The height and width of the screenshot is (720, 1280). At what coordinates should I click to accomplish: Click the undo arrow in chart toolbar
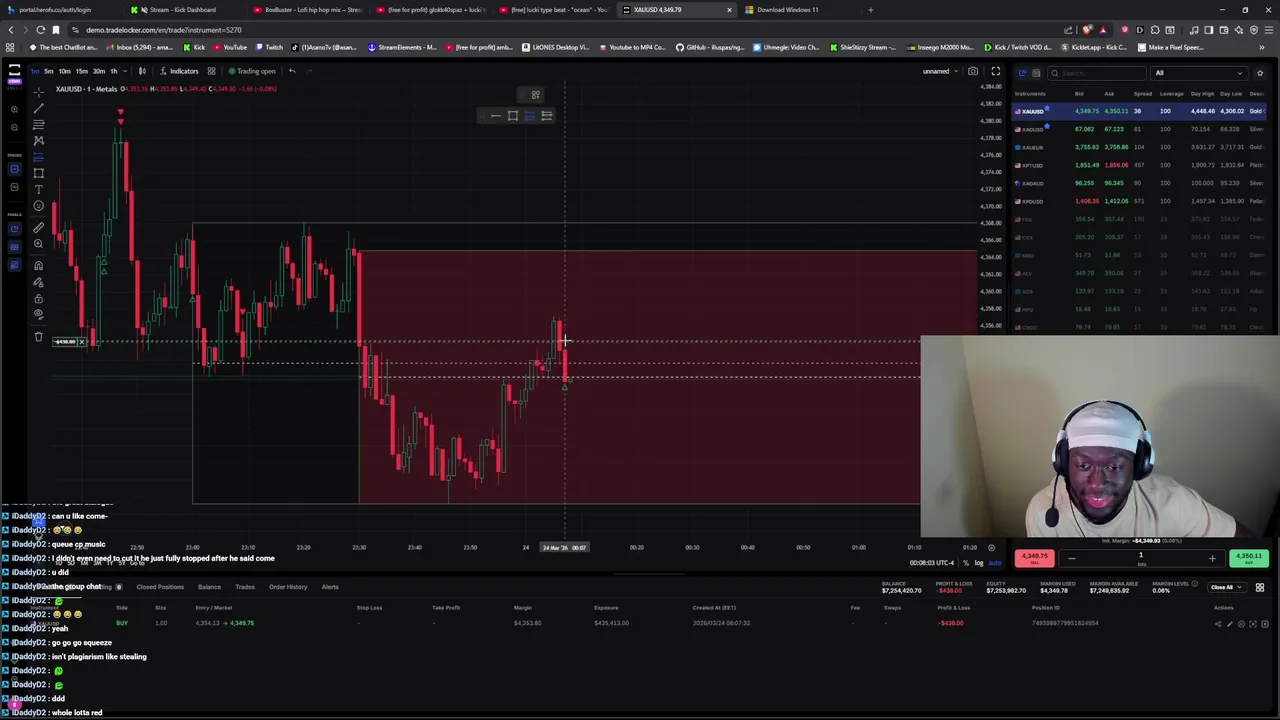(292, 71)
